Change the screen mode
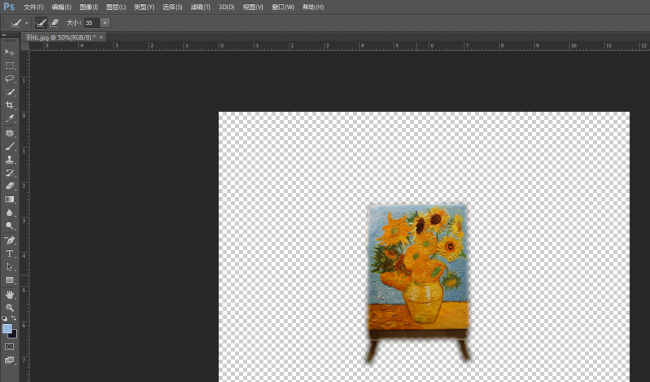The height and width of the screenshot is (382, 650). (x=10, y=360)
